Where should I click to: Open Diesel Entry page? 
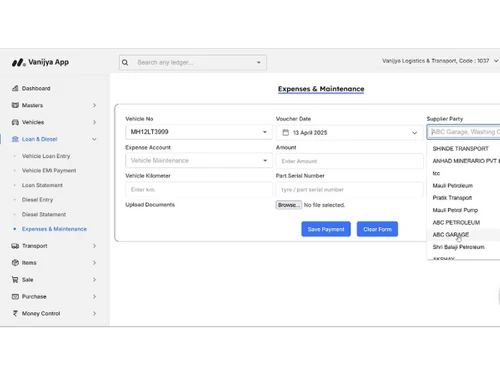[37, 200]
